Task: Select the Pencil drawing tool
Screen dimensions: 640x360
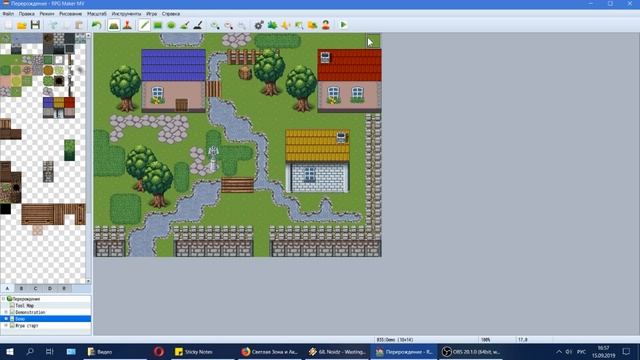Action: [x=144, y=25]
